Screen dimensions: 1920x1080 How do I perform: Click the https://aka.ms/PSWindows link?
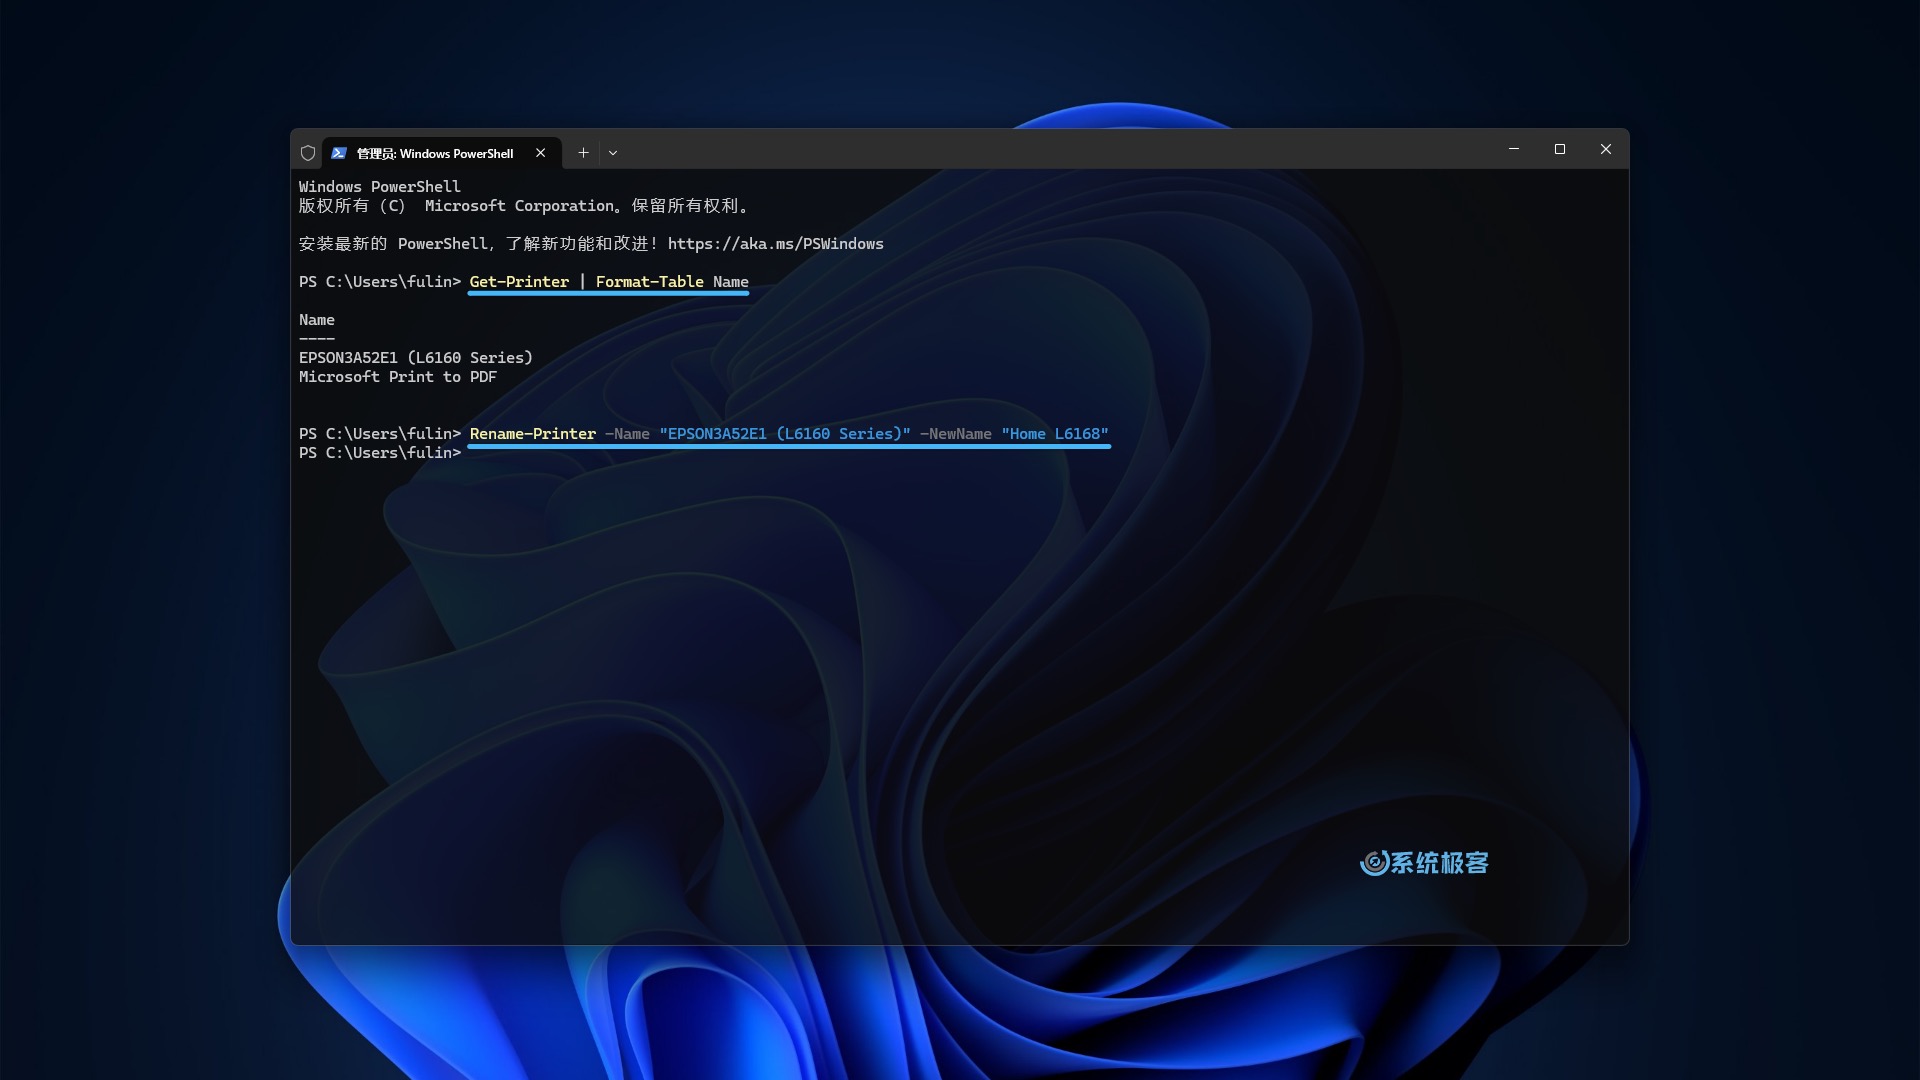776,244
